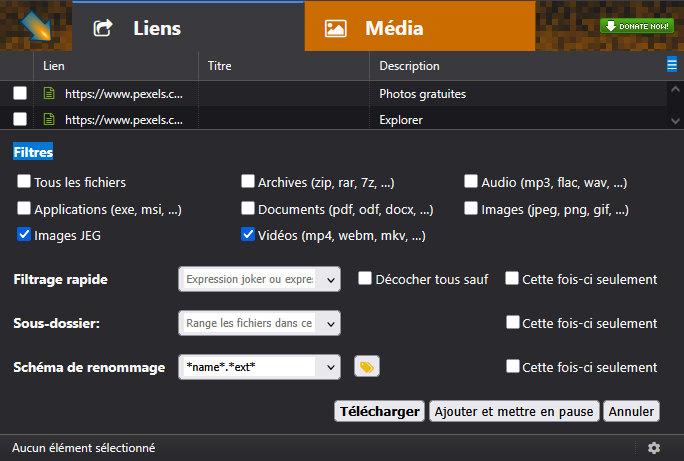Image resolution: width=684 pixels, height=461 pixels.
Task: Uncheck the Images JEG filter
Action: click(x=24, y=236)
